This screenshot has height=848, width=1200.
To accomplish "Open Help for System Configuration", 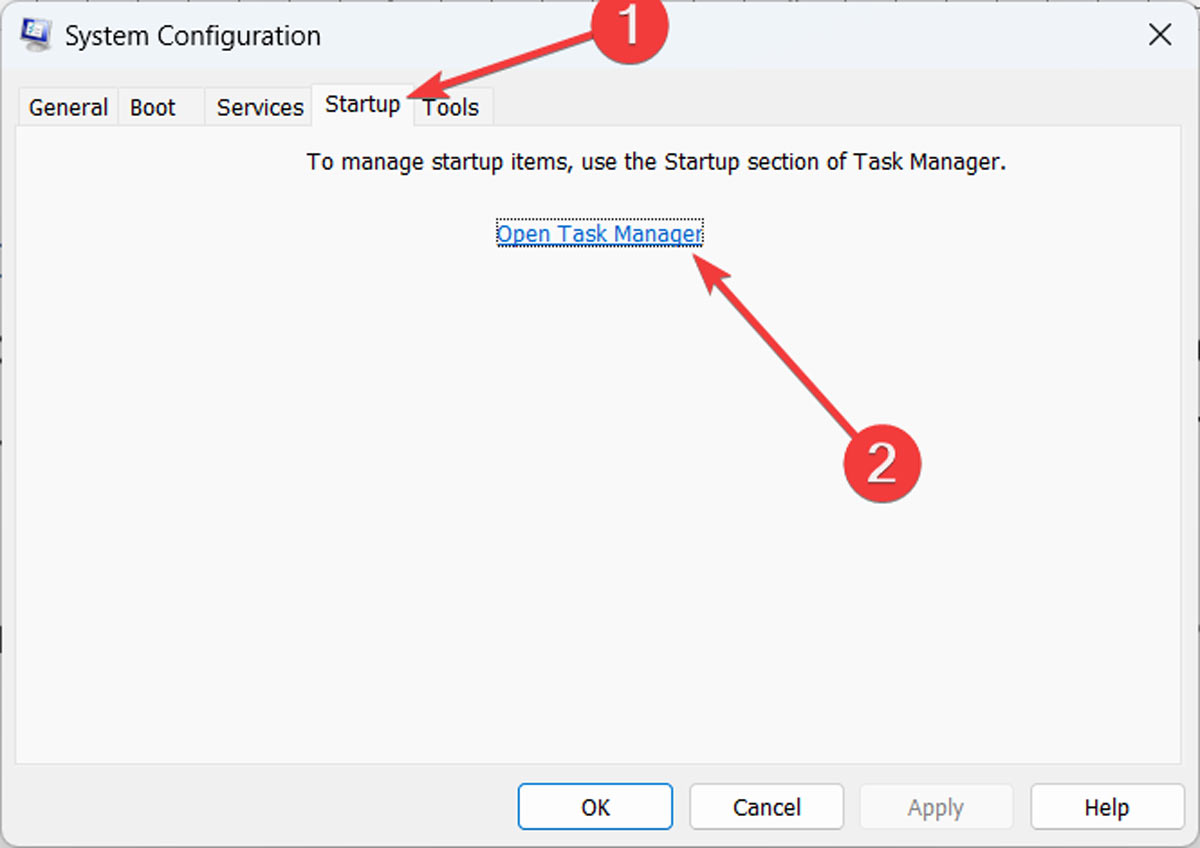I will point(1106,807).
